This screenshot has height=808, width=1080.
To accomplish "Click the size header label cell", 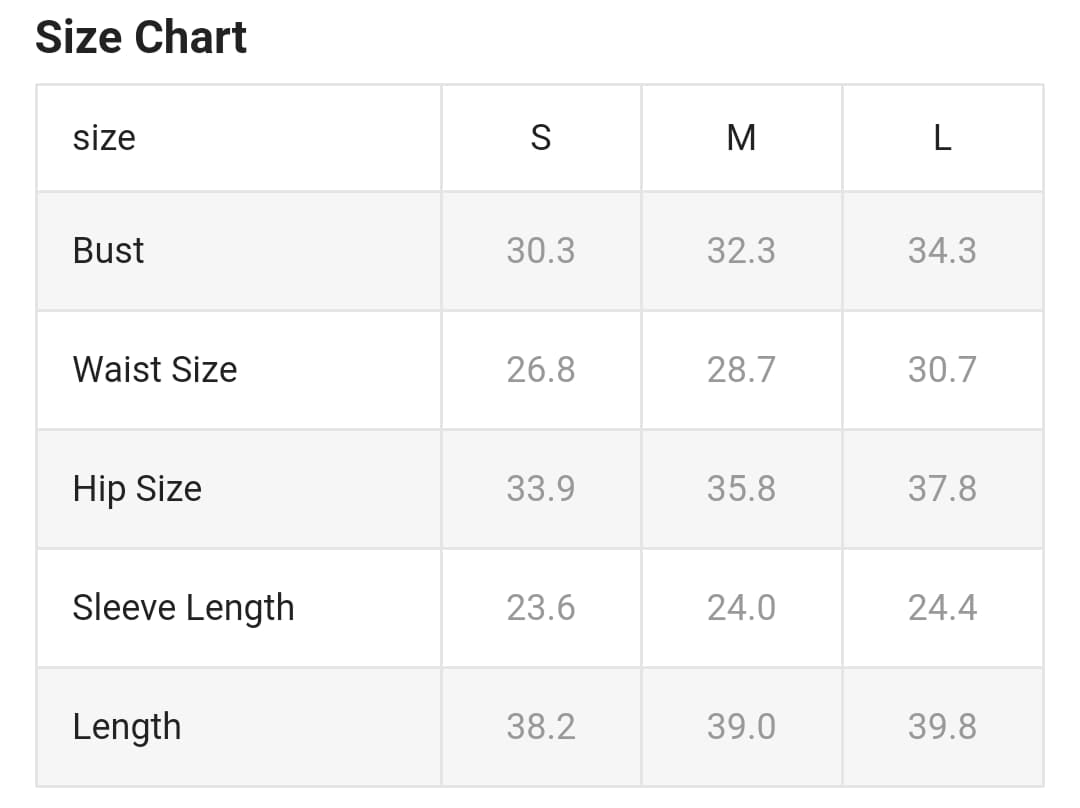I will 104,137.
